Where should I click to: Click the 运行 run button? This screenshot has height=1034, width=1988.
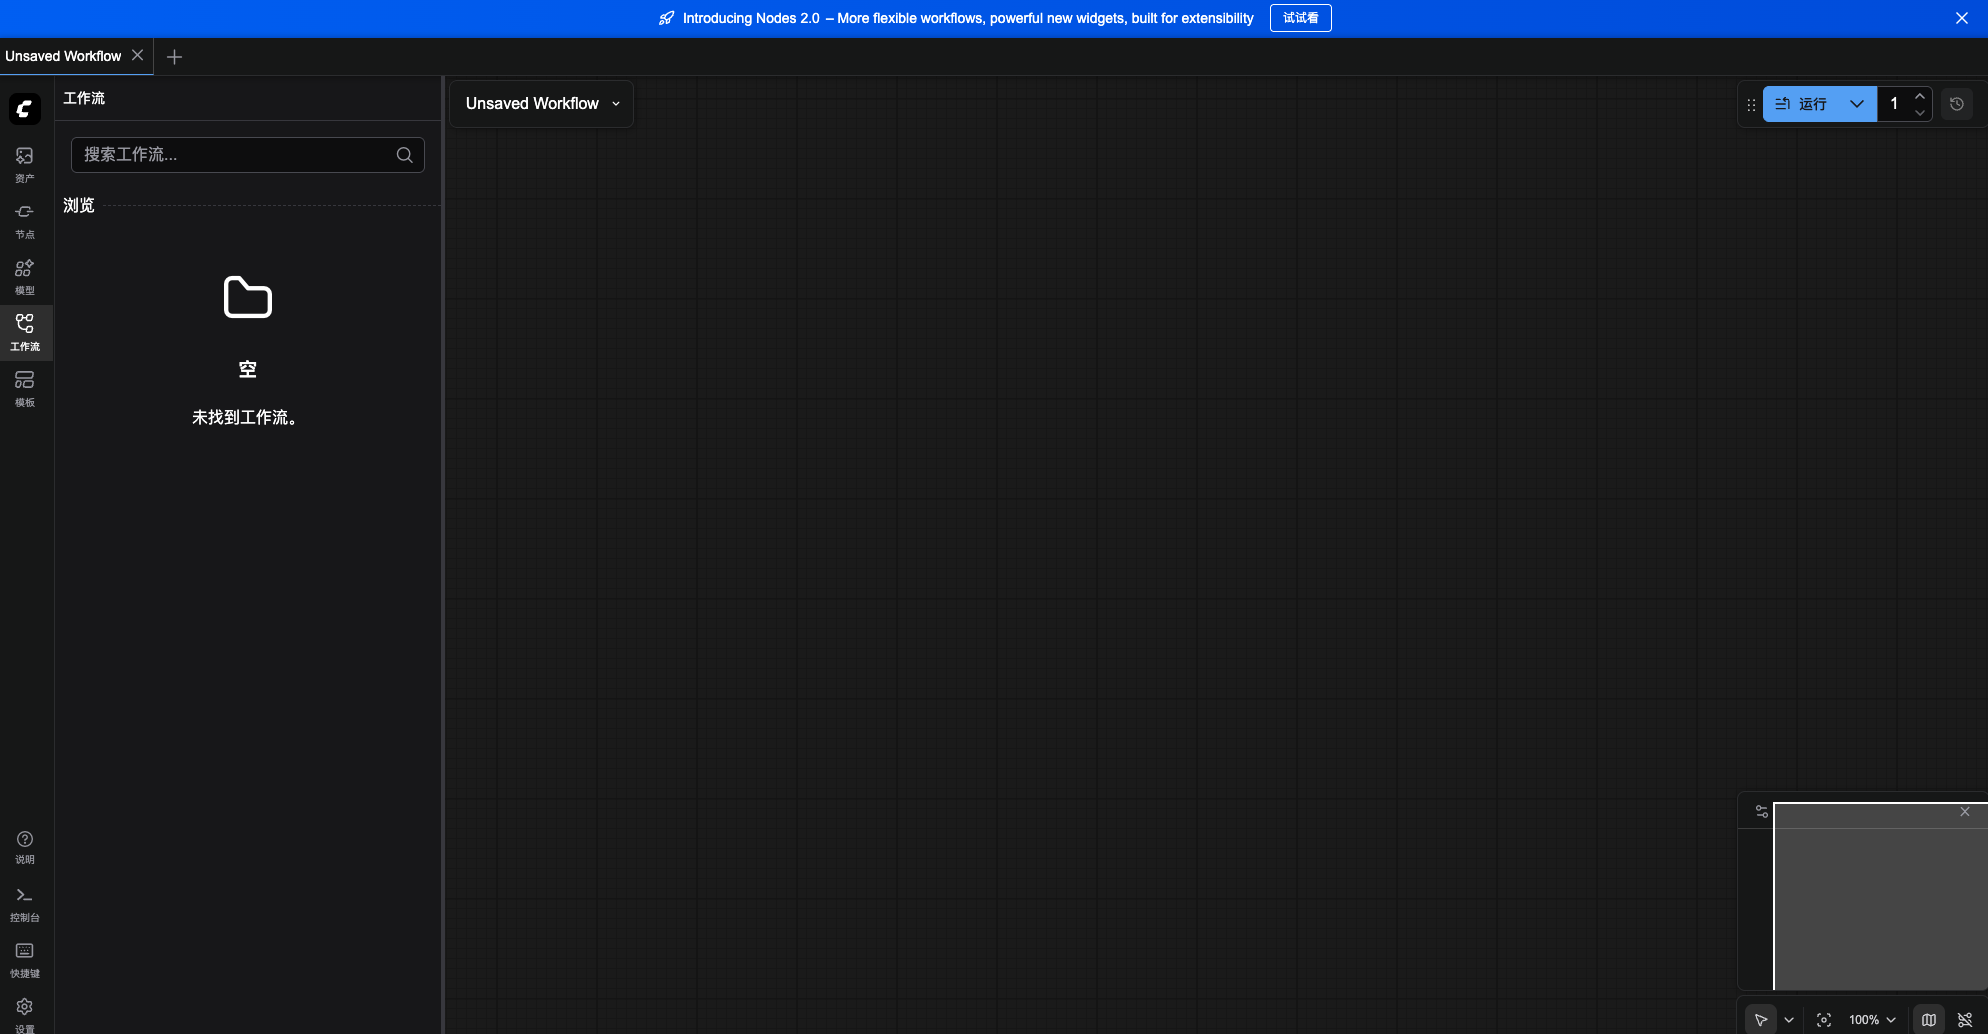tap(1801, 104)
